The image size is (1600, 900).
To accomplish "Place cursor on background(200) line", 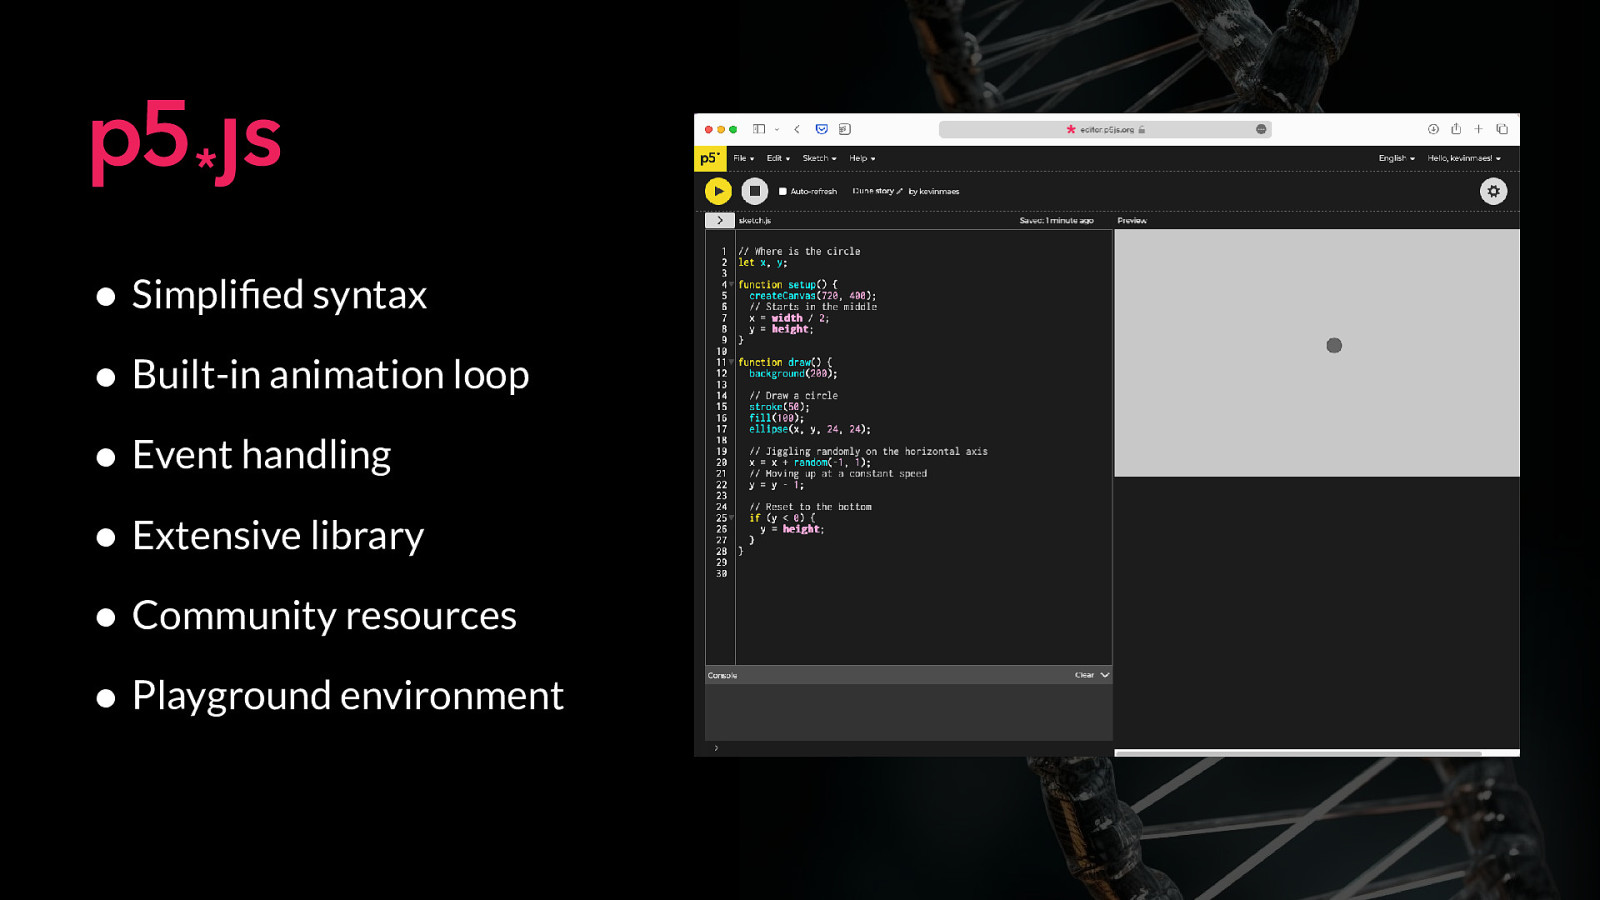I will pos(793,373).
